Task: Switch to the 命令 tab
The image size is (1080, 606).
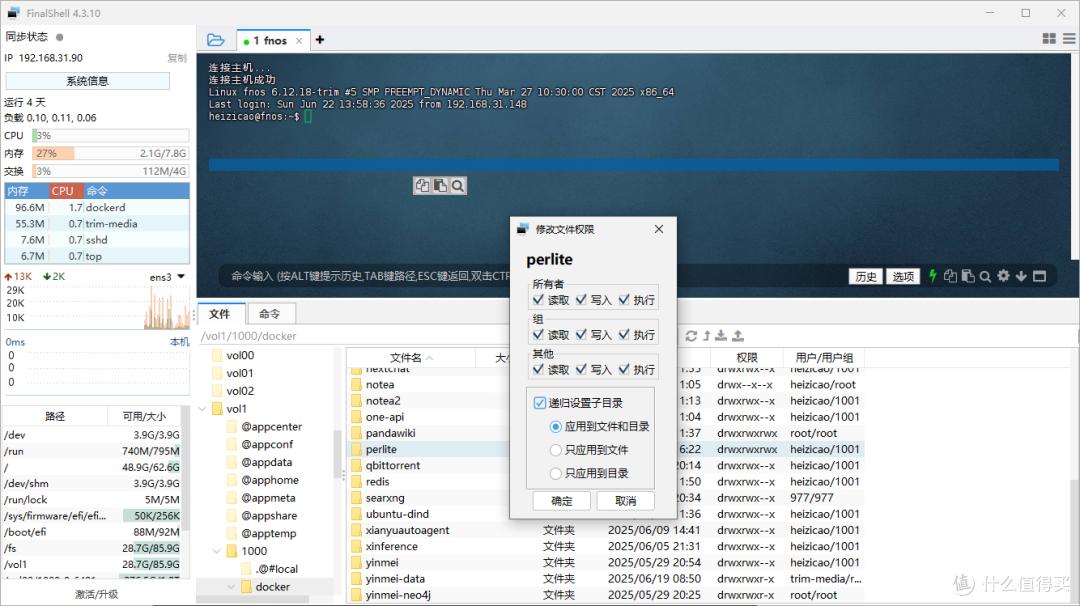Action: tap(271, 313)
